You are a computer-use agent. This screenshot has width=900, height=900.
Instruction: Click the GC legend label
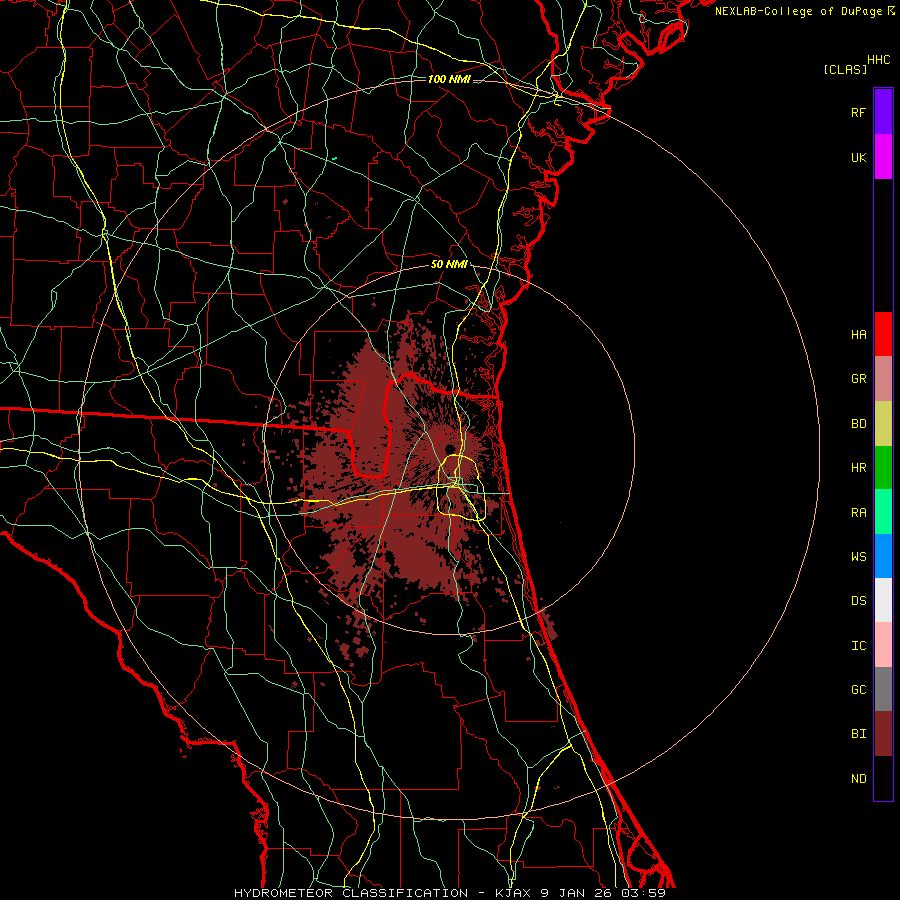tap(858, 690)
